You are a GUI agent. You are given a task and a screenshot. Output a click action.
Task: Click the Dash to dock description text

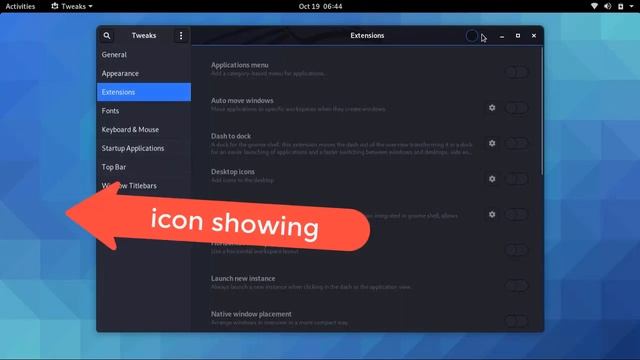click(342, 148)
